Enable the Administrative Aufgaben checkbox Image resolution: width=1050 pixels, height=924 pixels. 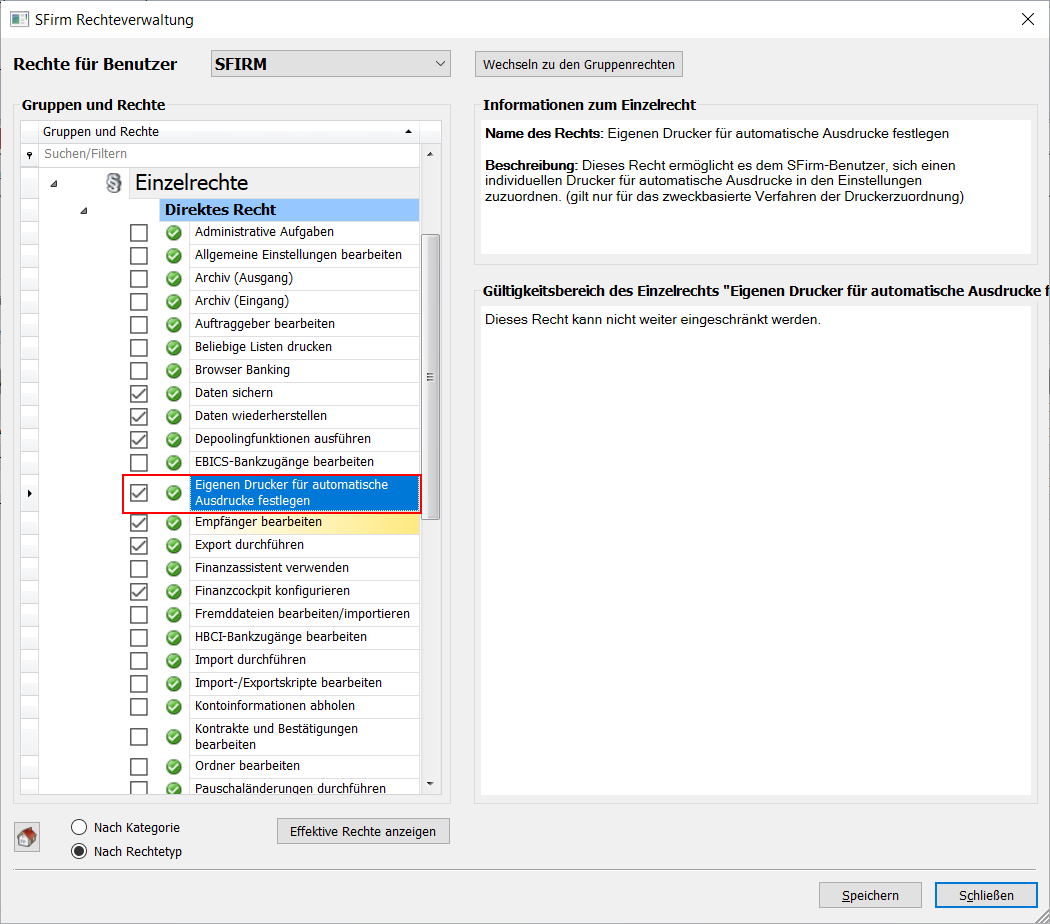[x=139, y=232]
